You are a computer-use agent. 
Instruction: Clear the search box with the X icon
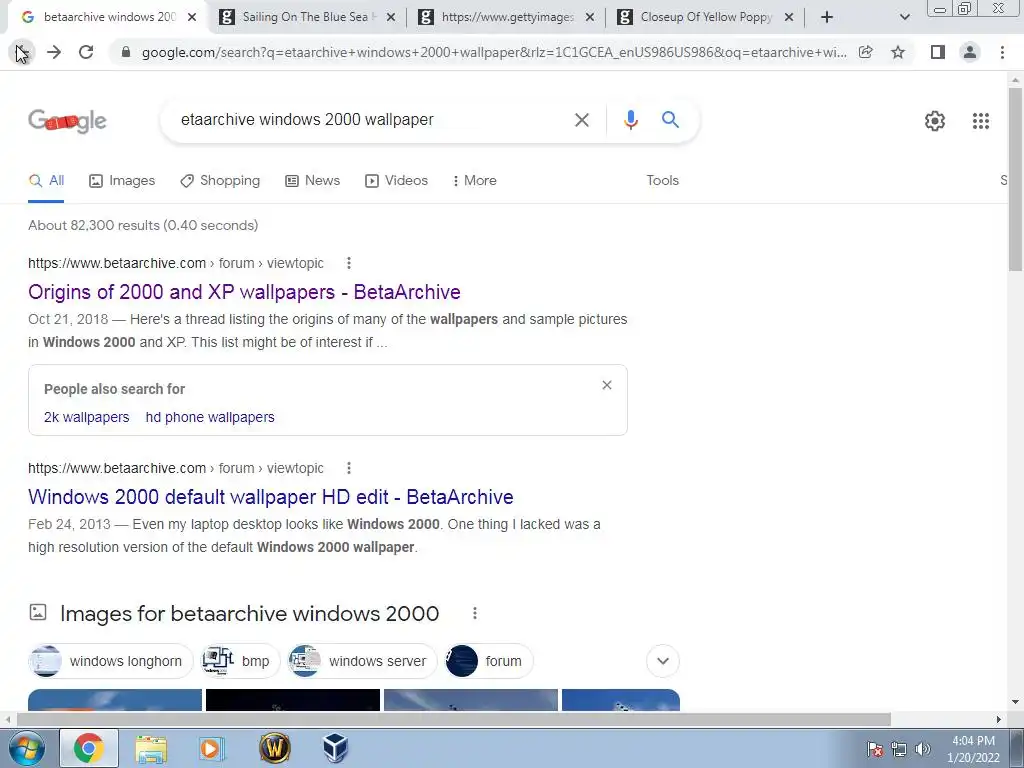click(x=581, y=120)
